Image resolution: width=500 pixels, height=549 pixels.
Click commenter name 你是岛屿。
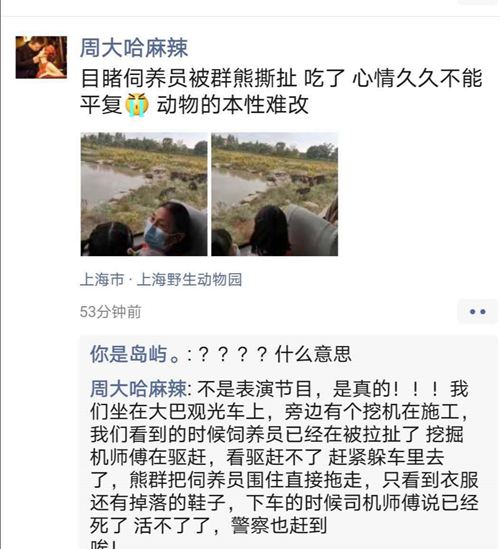[135, 354]
